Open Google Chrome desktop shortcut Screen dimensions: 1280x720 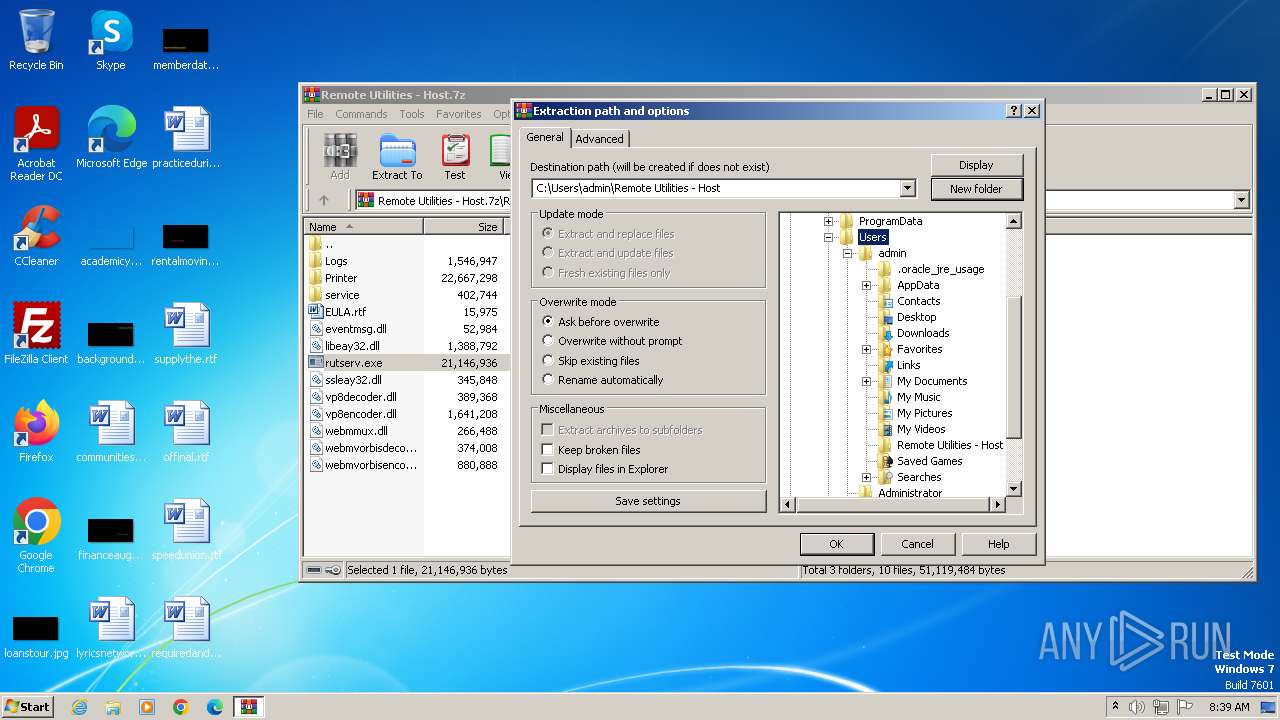pos(36,537)
